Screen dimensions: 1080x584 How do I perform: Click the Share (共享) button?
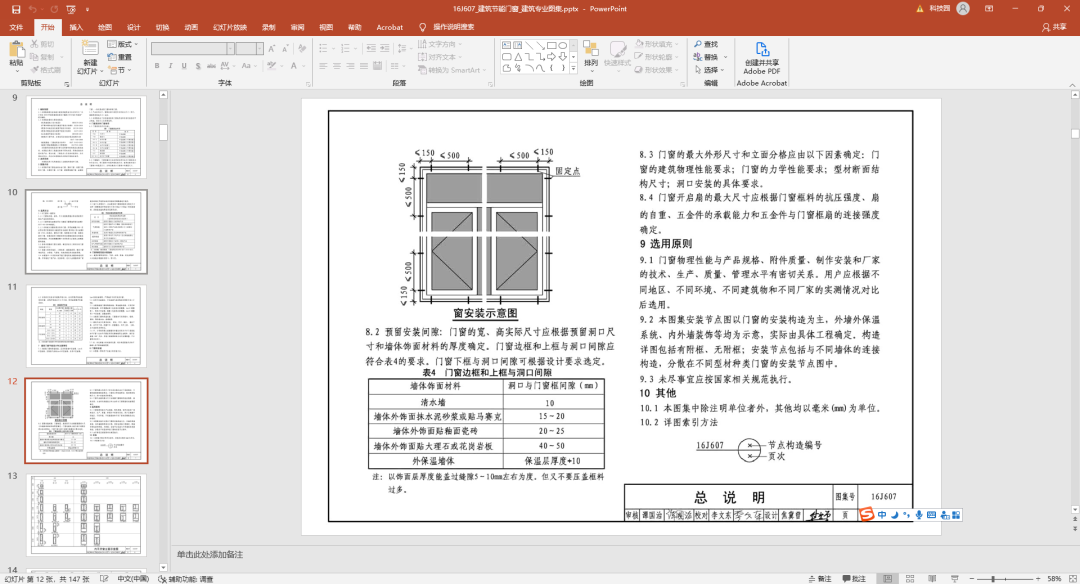coord(1054,28)
